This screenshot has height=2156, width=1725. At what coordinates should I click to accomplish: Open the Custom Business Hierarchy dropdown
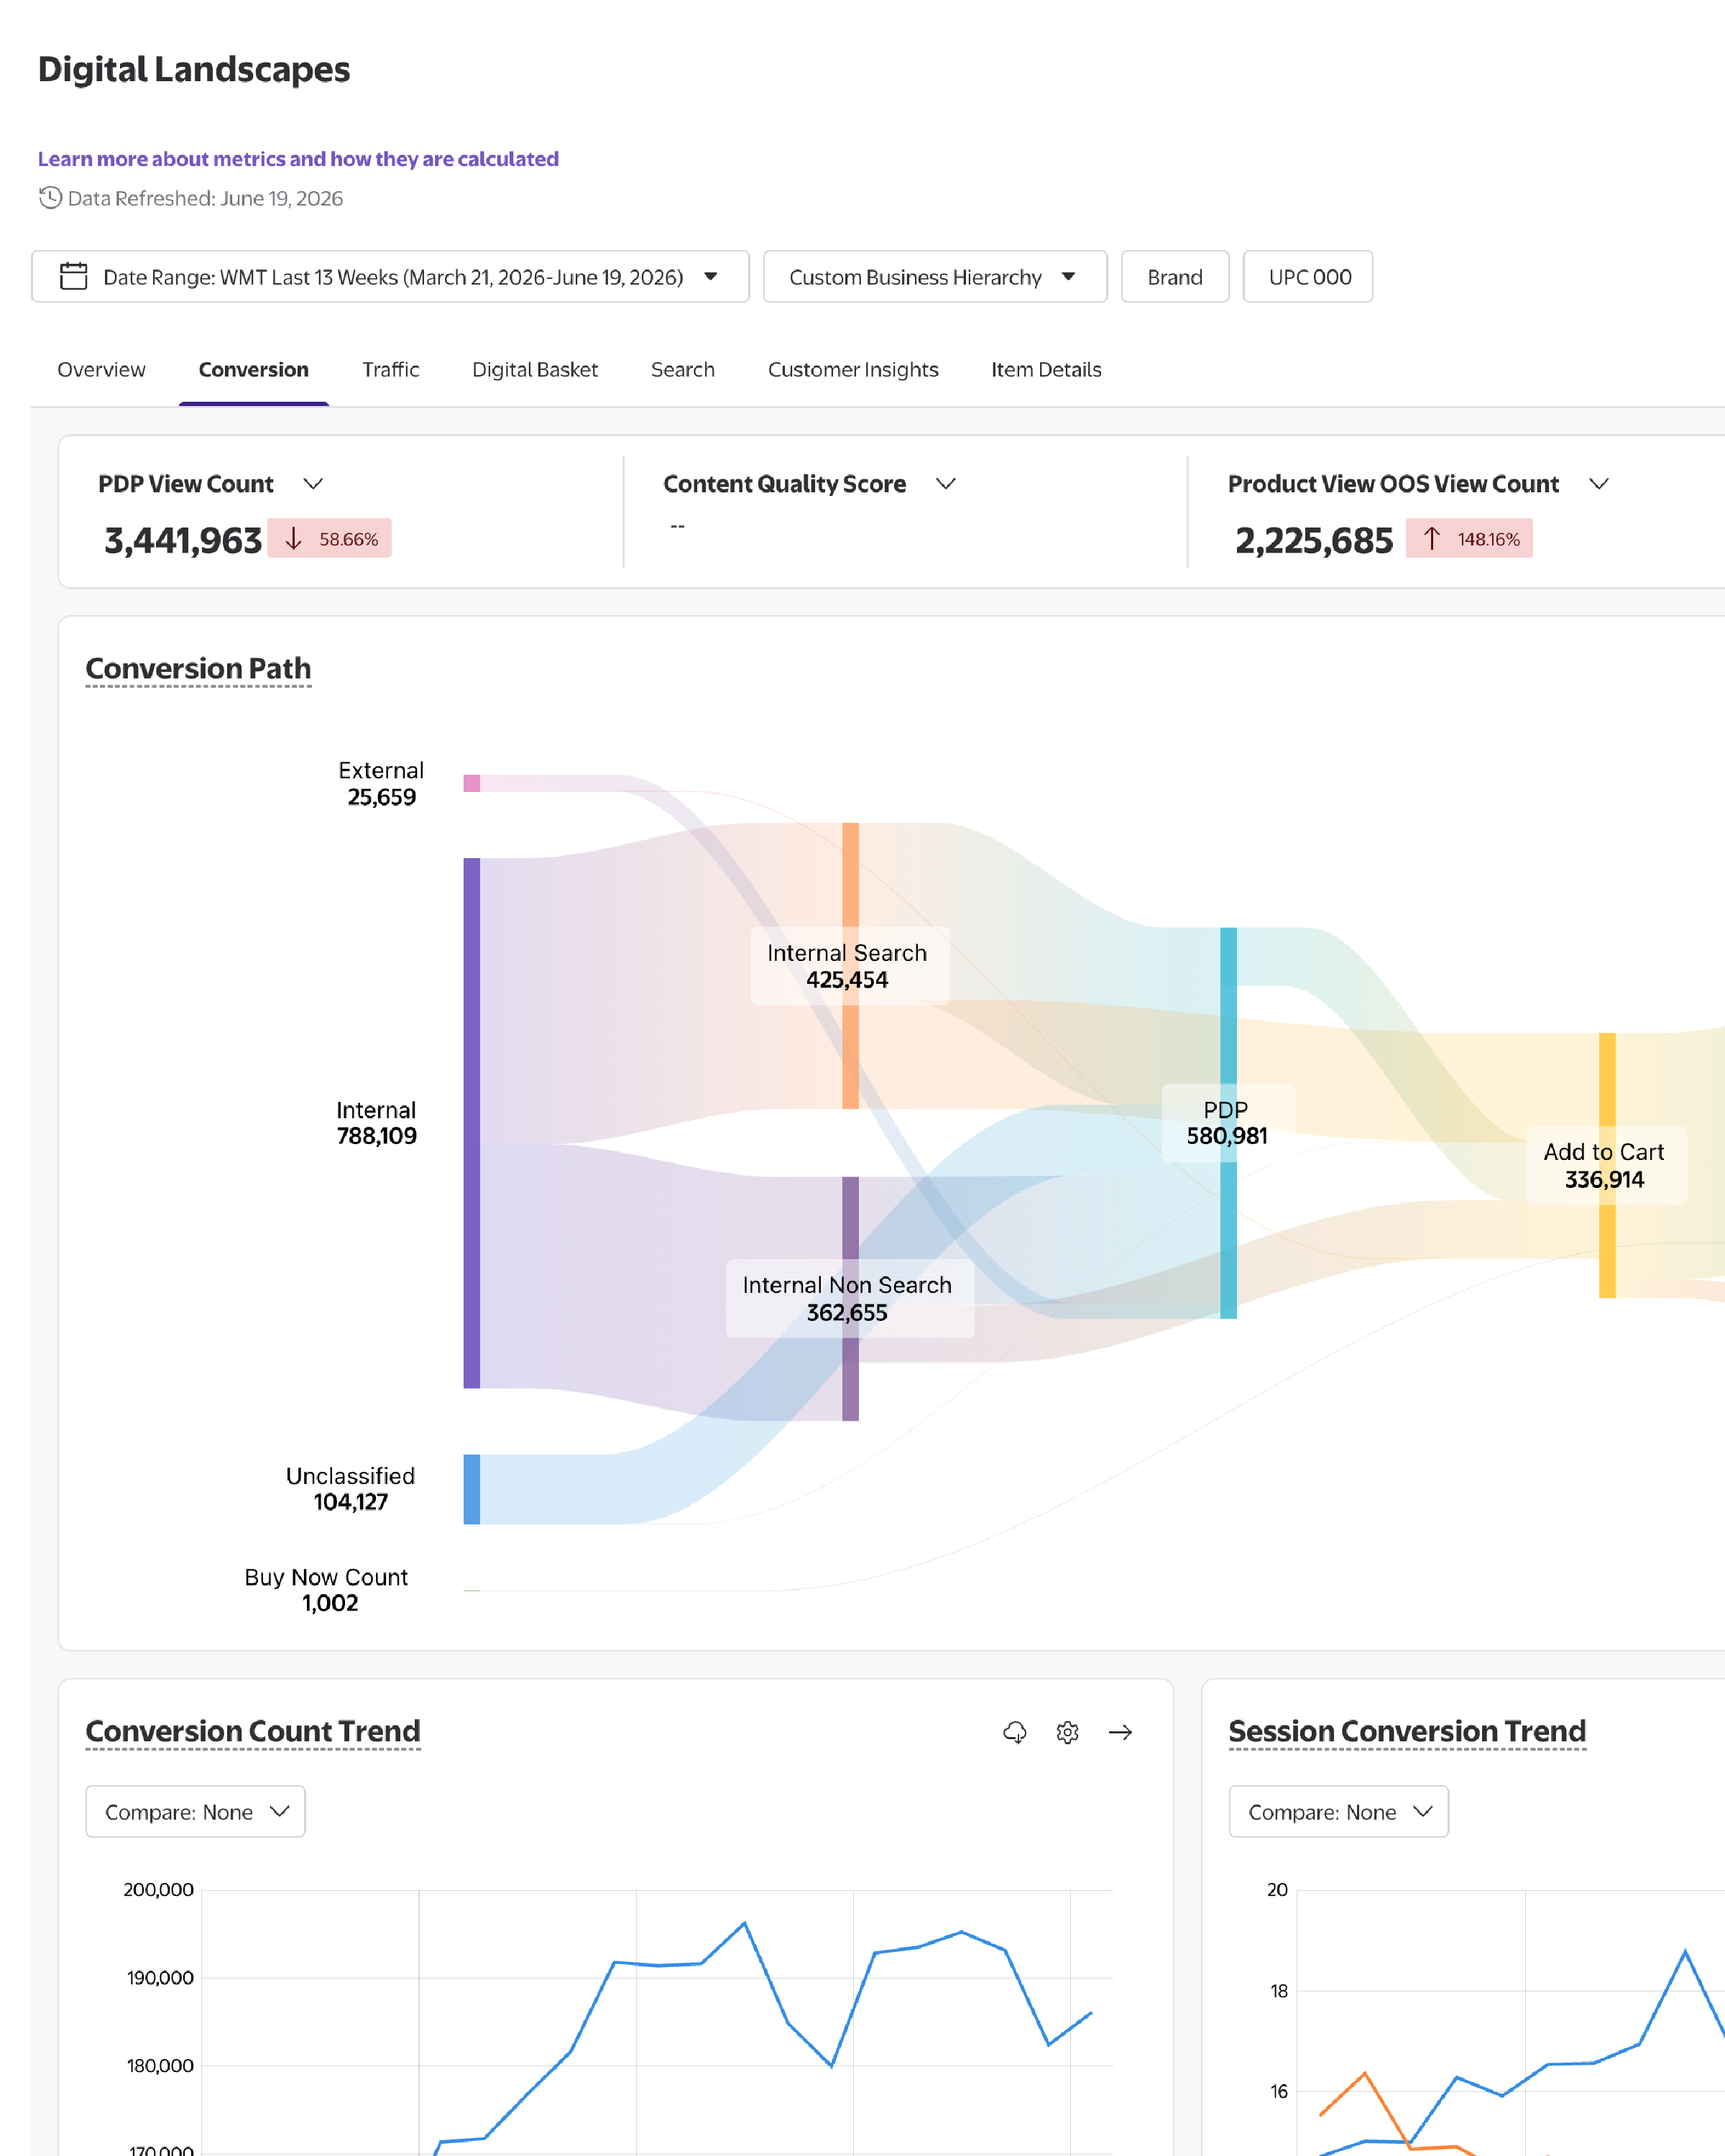[x=935, y=277]
